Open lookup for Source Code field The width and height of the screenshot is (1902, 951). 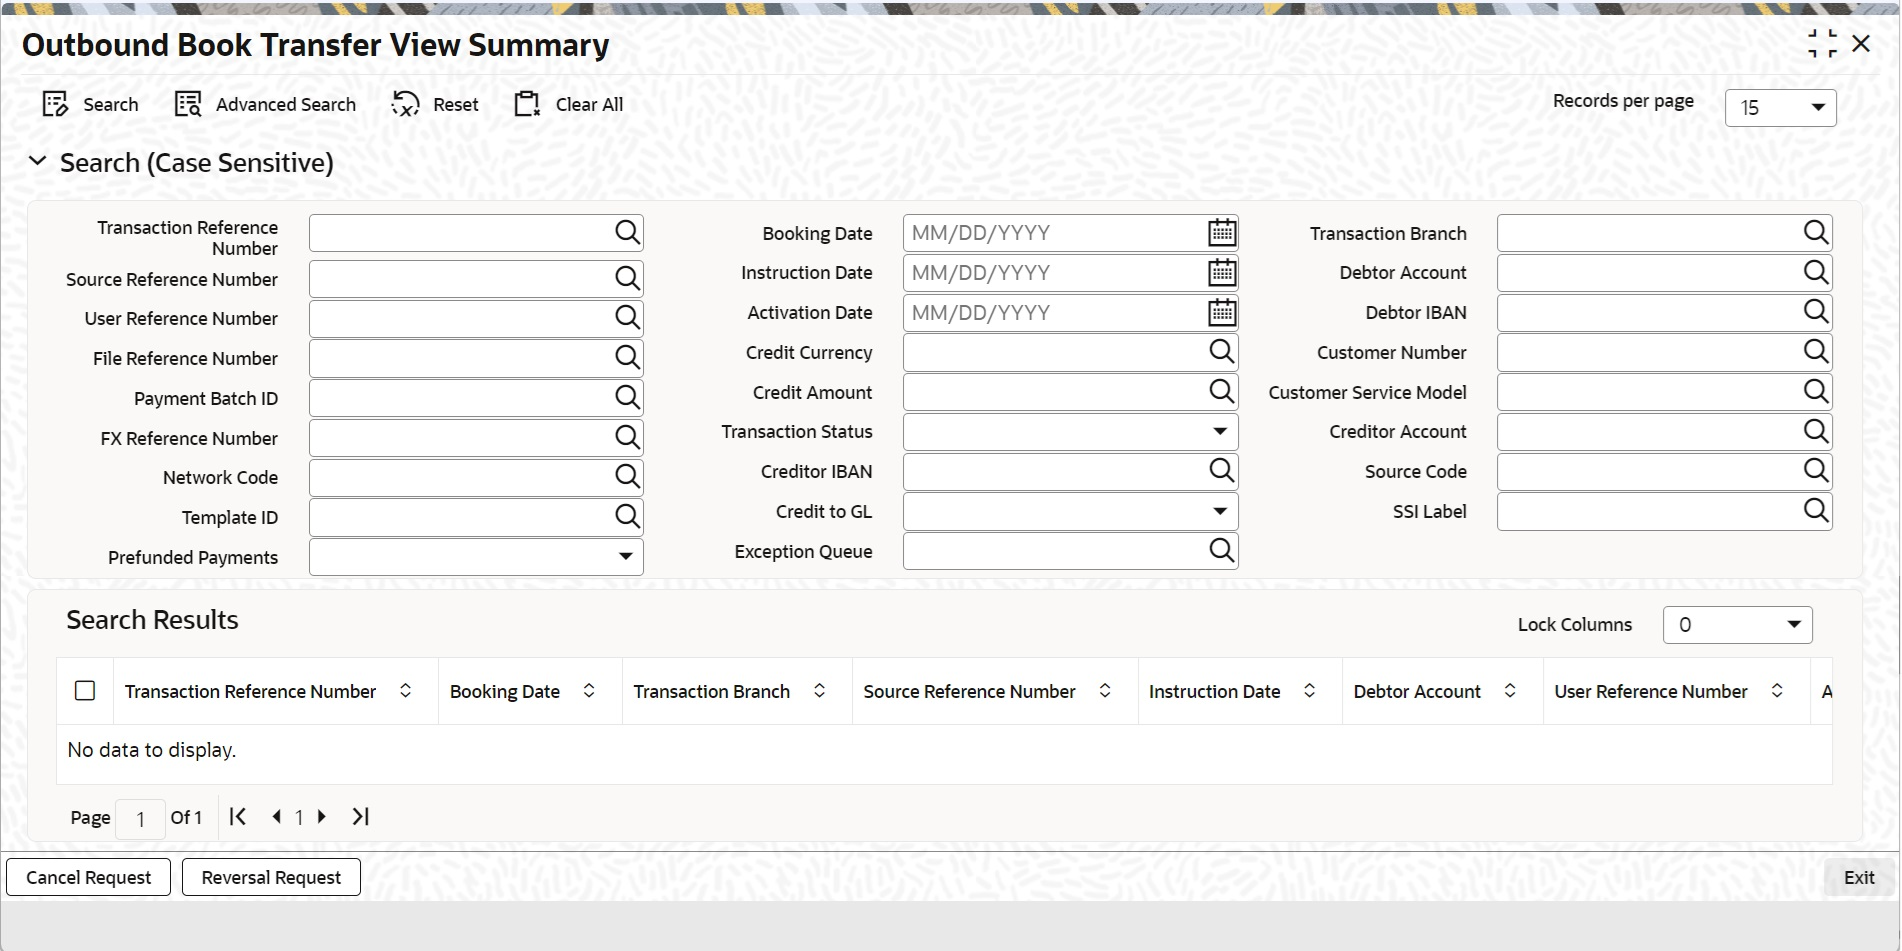[1816, 471]
